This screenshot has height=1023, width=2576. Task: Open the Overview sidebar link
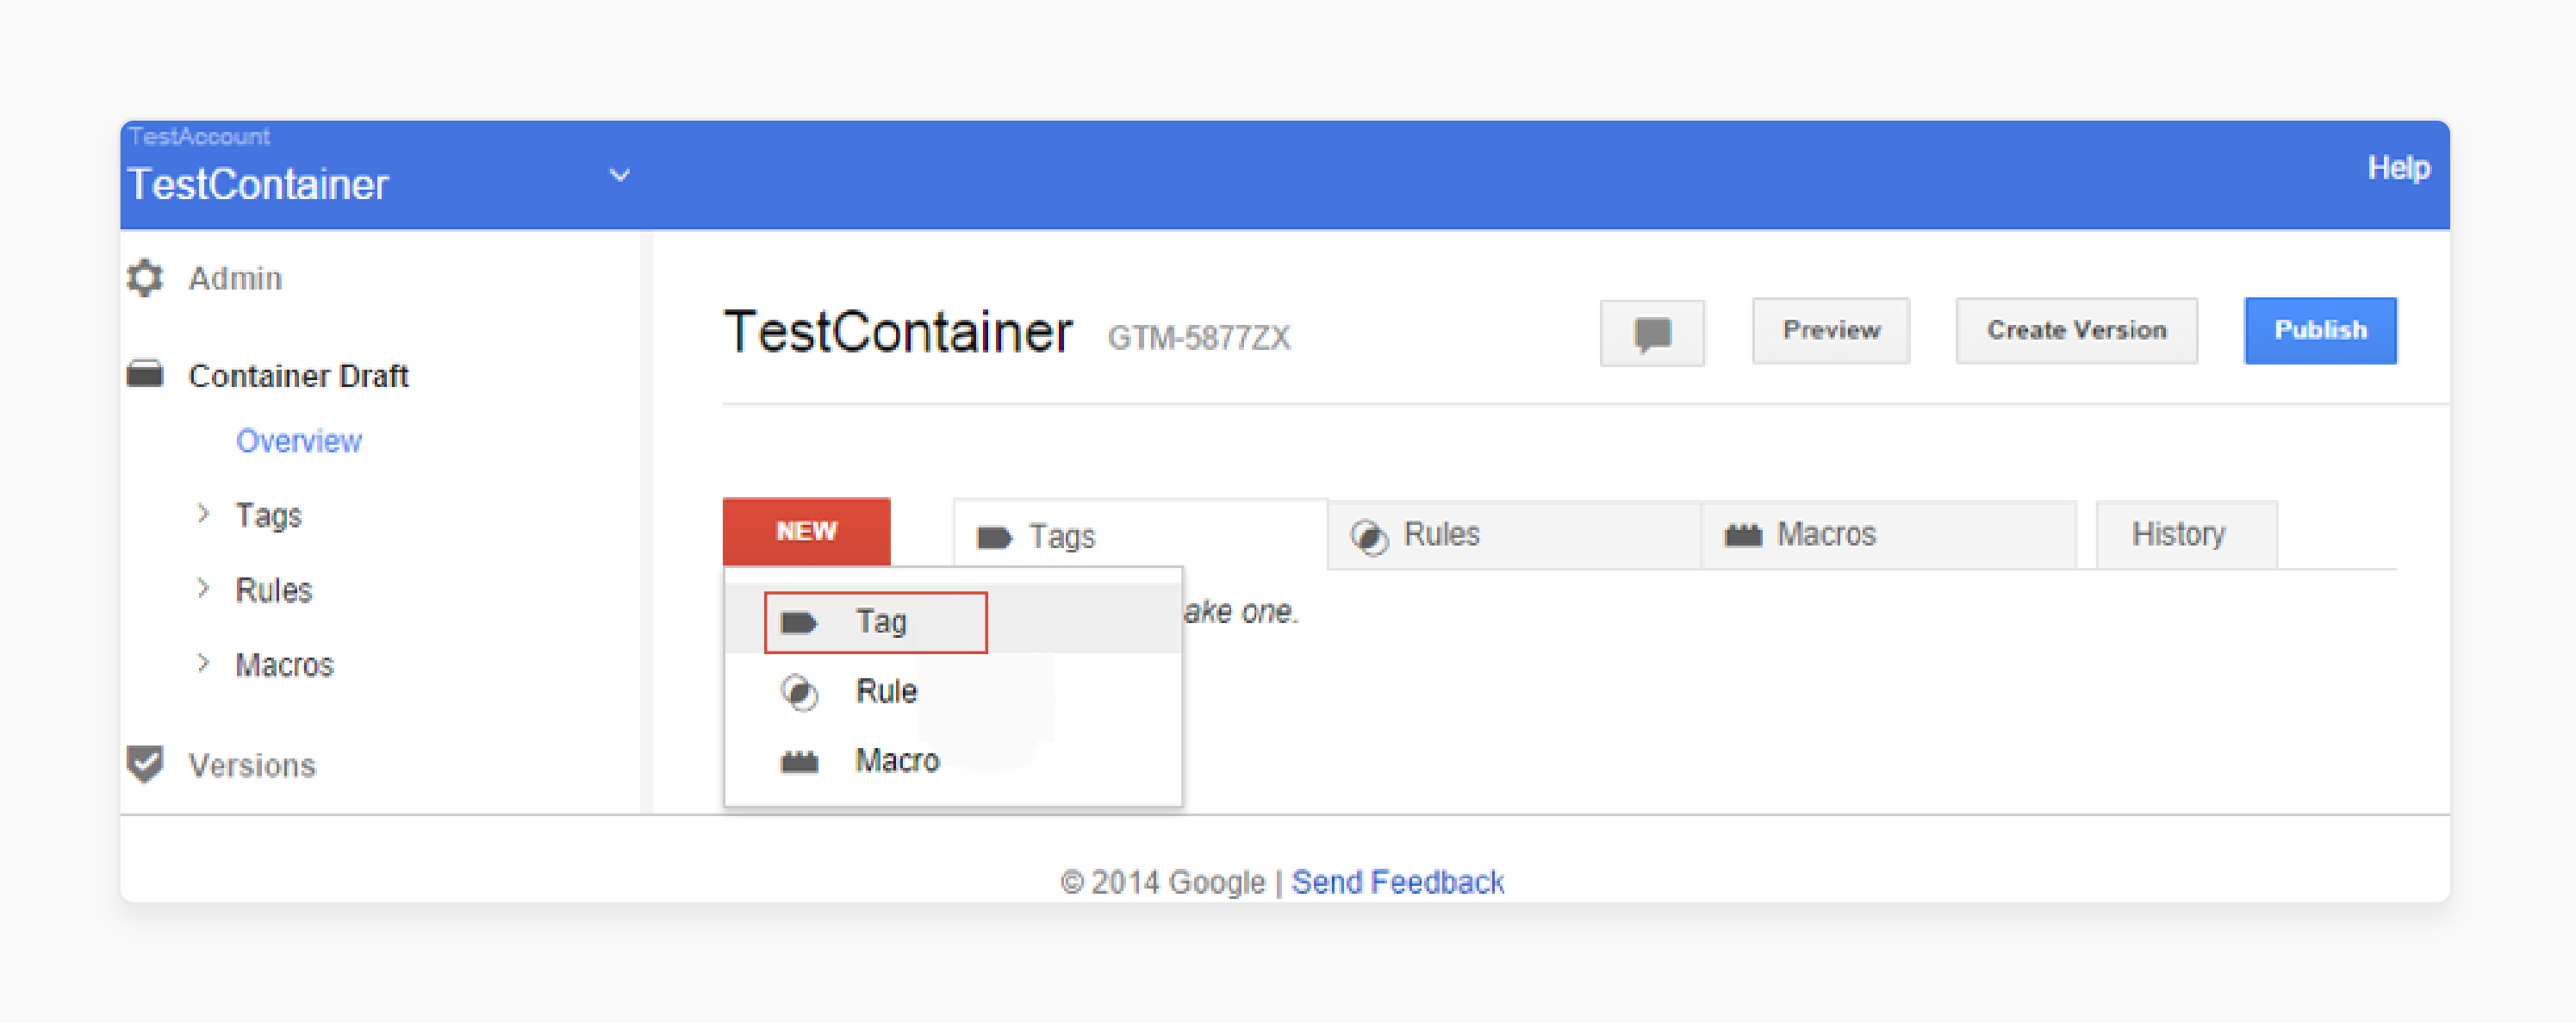[298, 441]
